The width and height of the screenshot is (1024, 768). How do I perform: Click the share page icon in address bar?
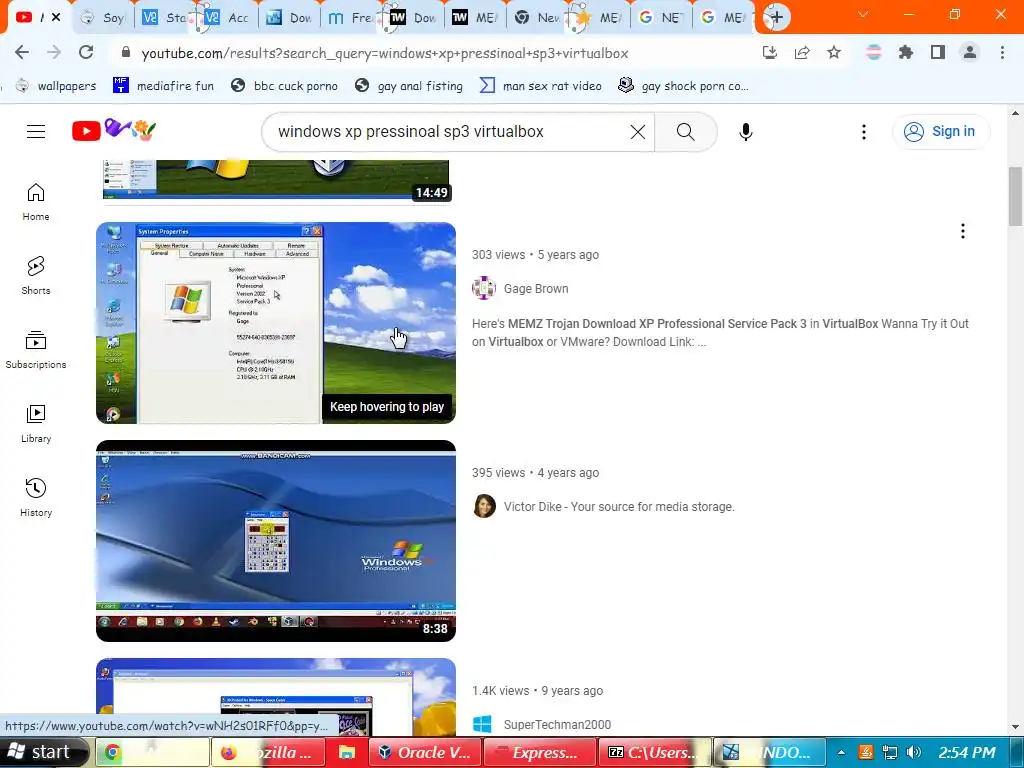pos(802,52)
